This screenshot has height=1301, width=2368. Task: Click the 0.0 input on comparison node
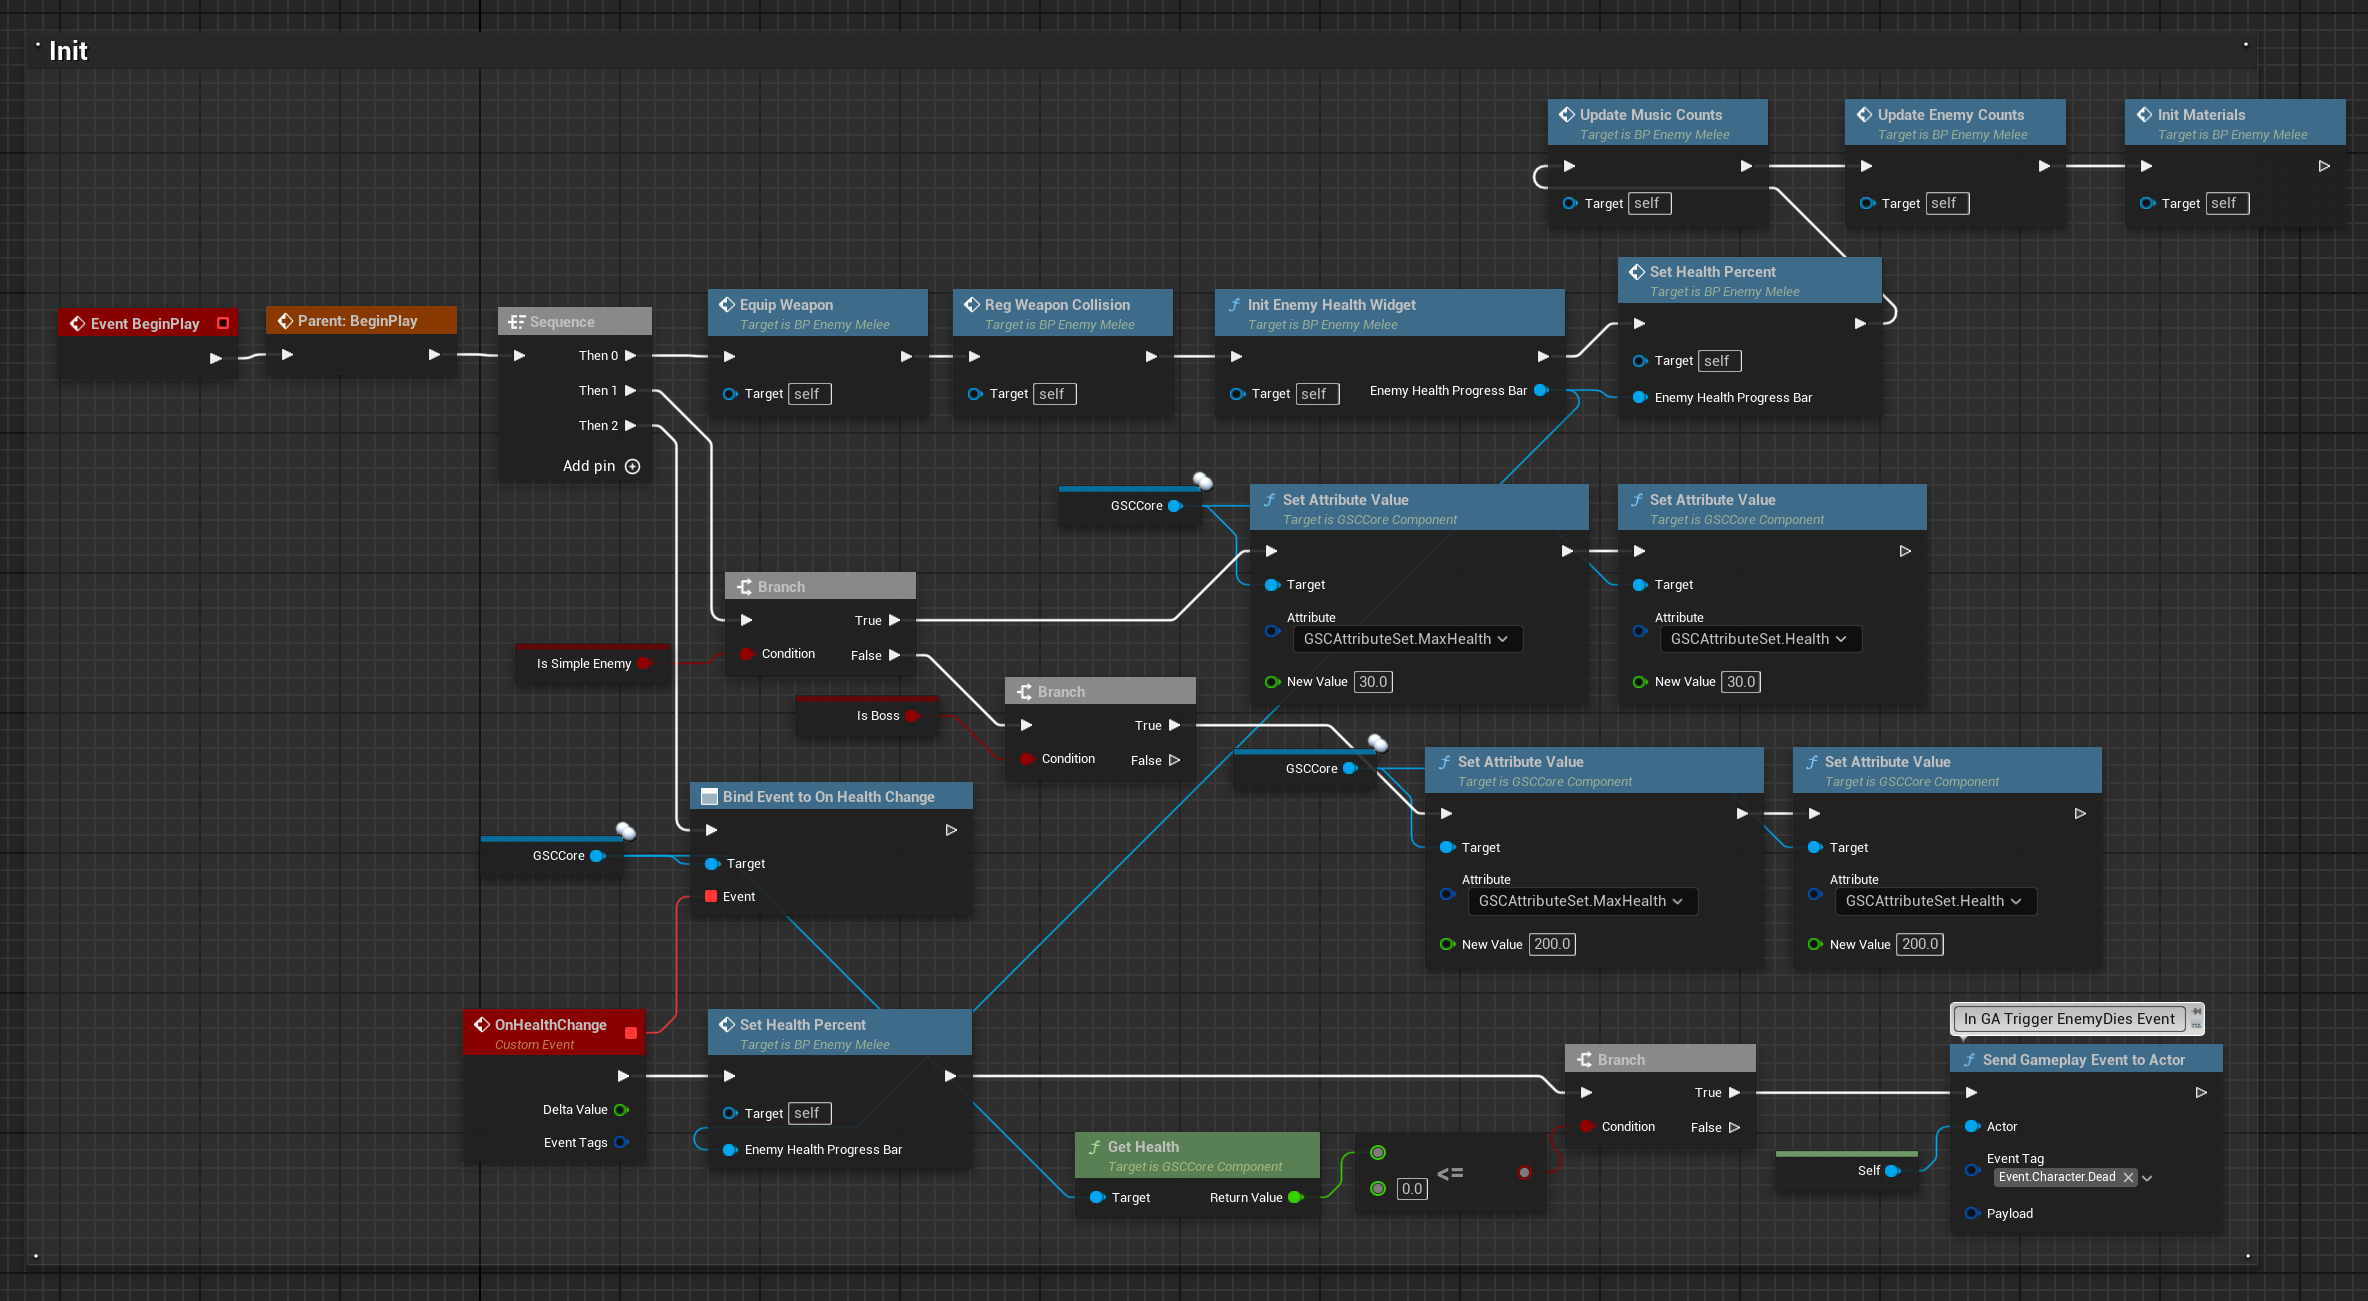tap(1411, 1189)
